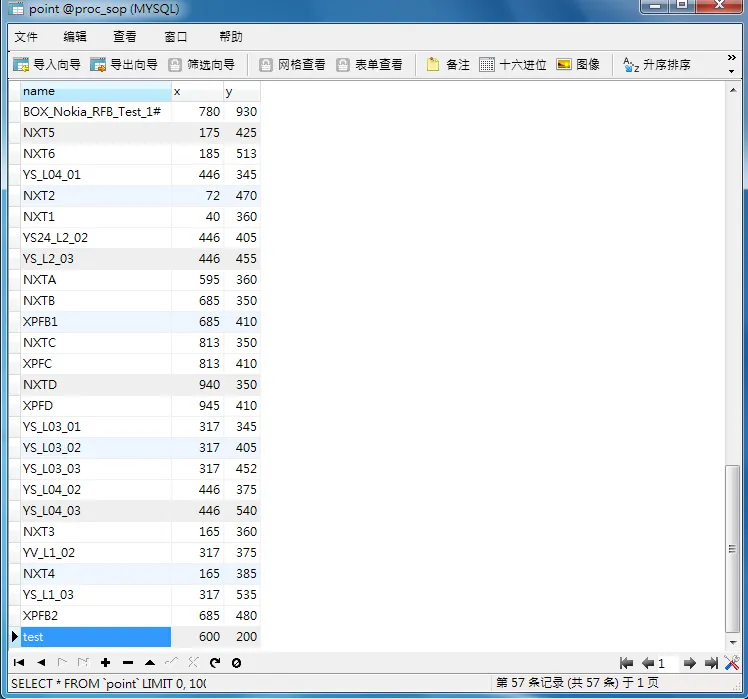Open the 查看 menu
748x699 pixels.
coord(125,37)
